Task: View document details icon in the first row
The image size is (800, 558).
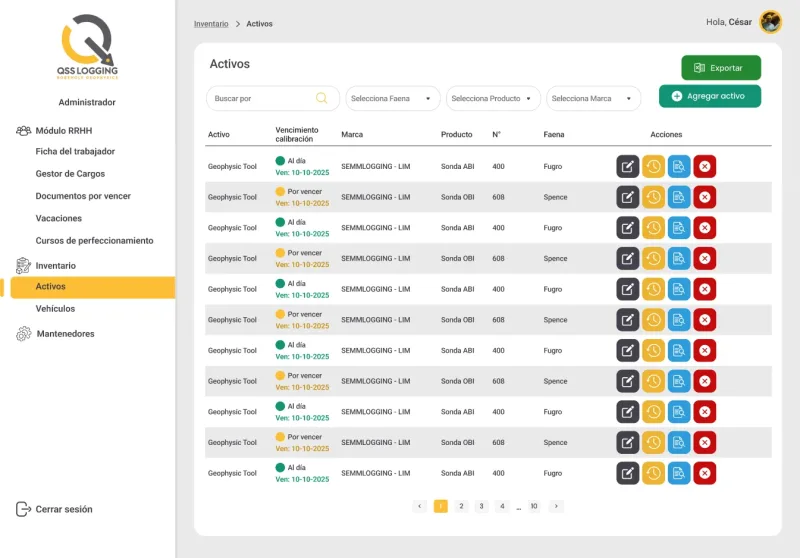Action: tap(679, 166)
